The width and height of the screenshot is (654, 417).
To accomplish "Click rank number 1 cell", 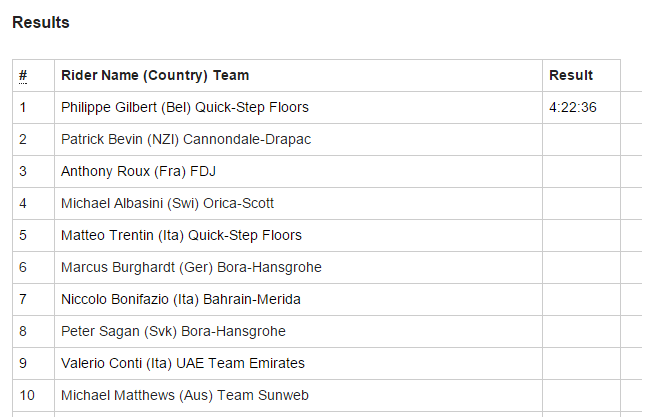I will click(23, 107).
